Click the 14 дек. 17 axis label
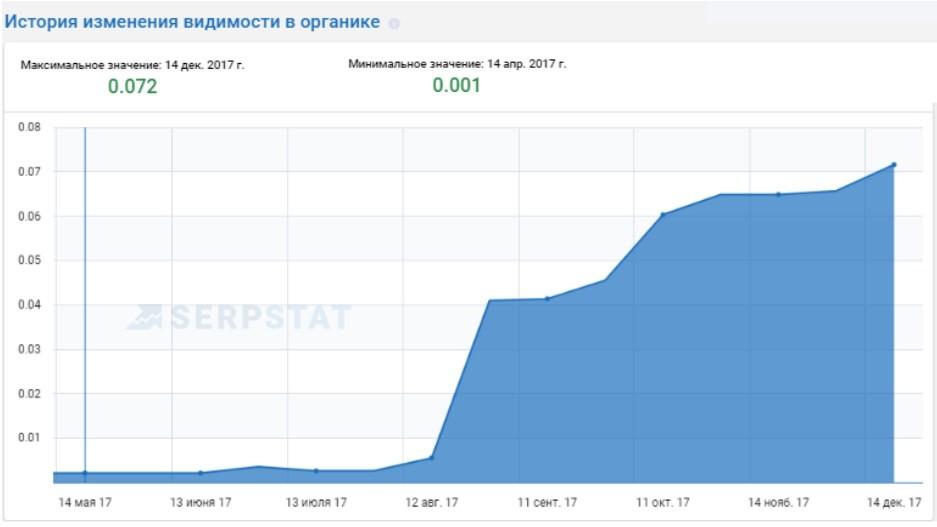Viewport: 937px width, 527px height. tap(893, 502)
